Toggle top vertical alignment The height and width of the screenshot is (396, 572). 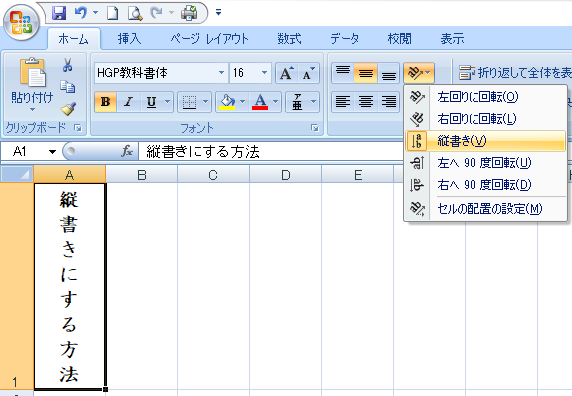pos(343,73)
